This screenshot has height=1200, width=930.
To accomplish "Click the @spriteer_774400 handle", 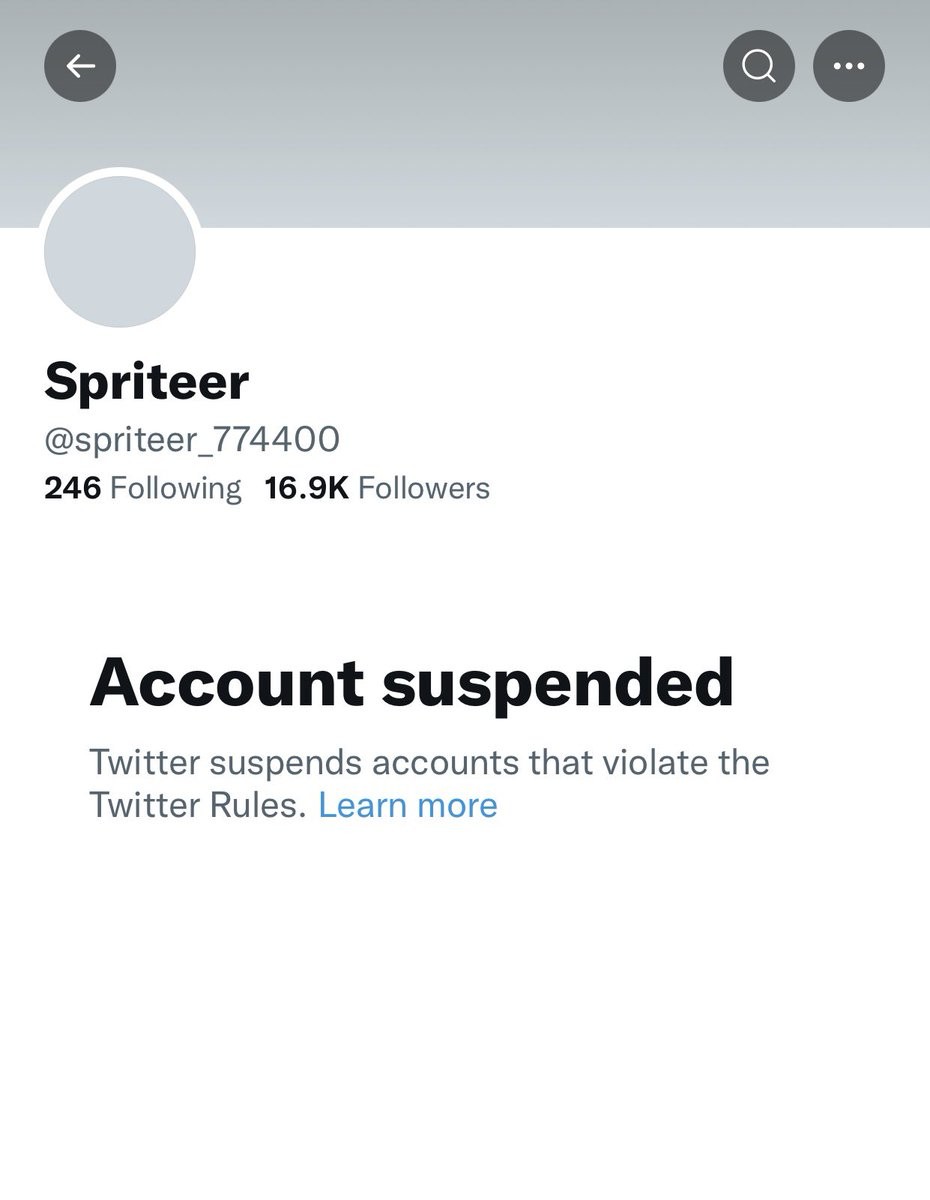I will 192,439.
